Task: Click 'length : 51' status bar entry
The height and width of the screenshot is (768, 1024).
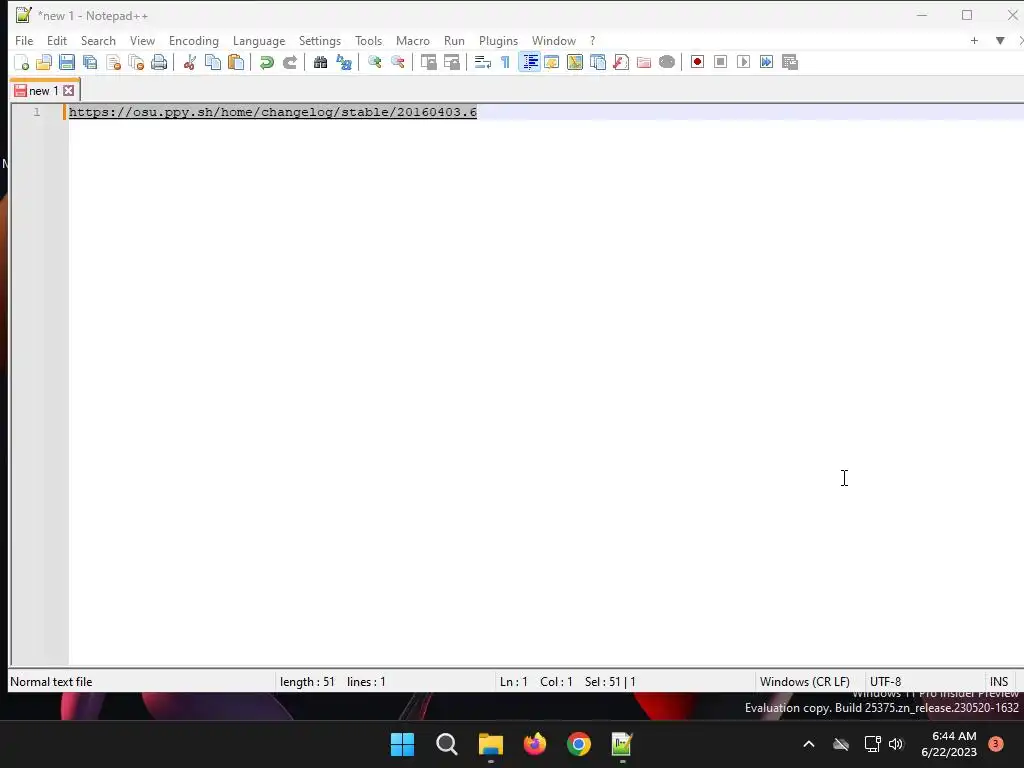Action: [307, 682]
